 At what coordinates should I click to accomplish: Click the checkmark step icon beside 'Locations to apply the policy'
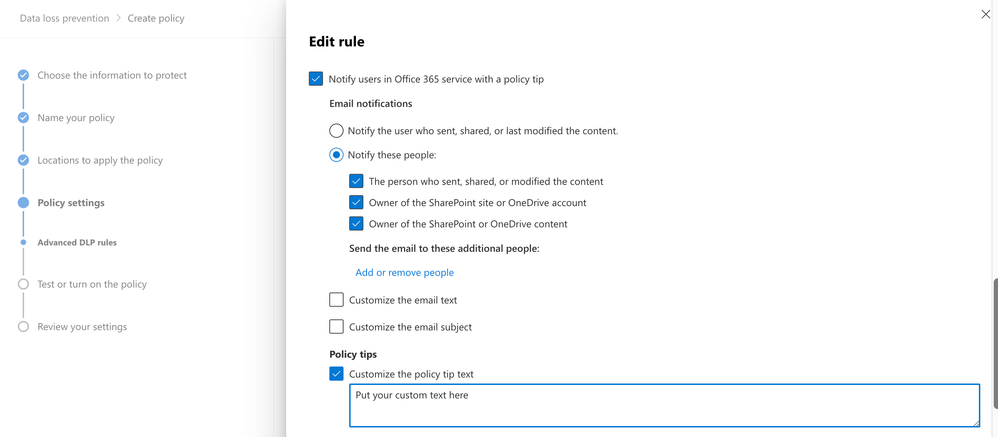tap(23, 160)
